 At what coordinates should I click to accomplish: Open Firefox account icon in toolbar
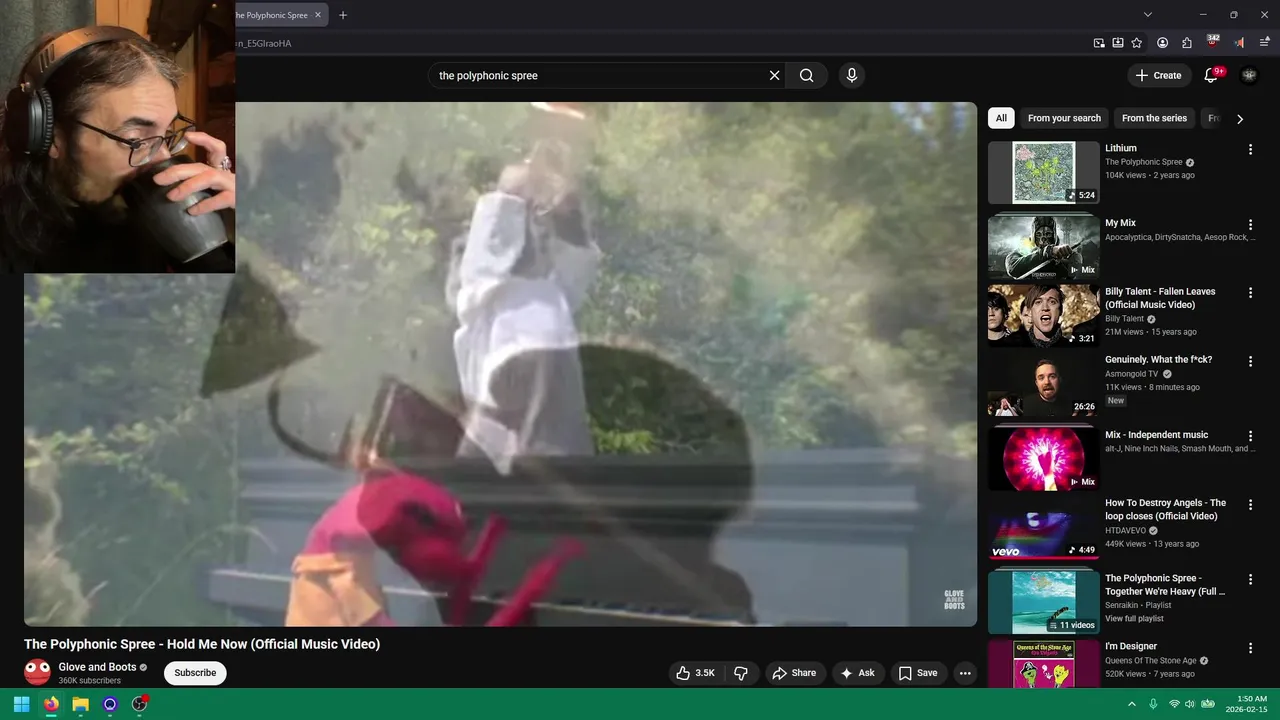[1162, 43]
